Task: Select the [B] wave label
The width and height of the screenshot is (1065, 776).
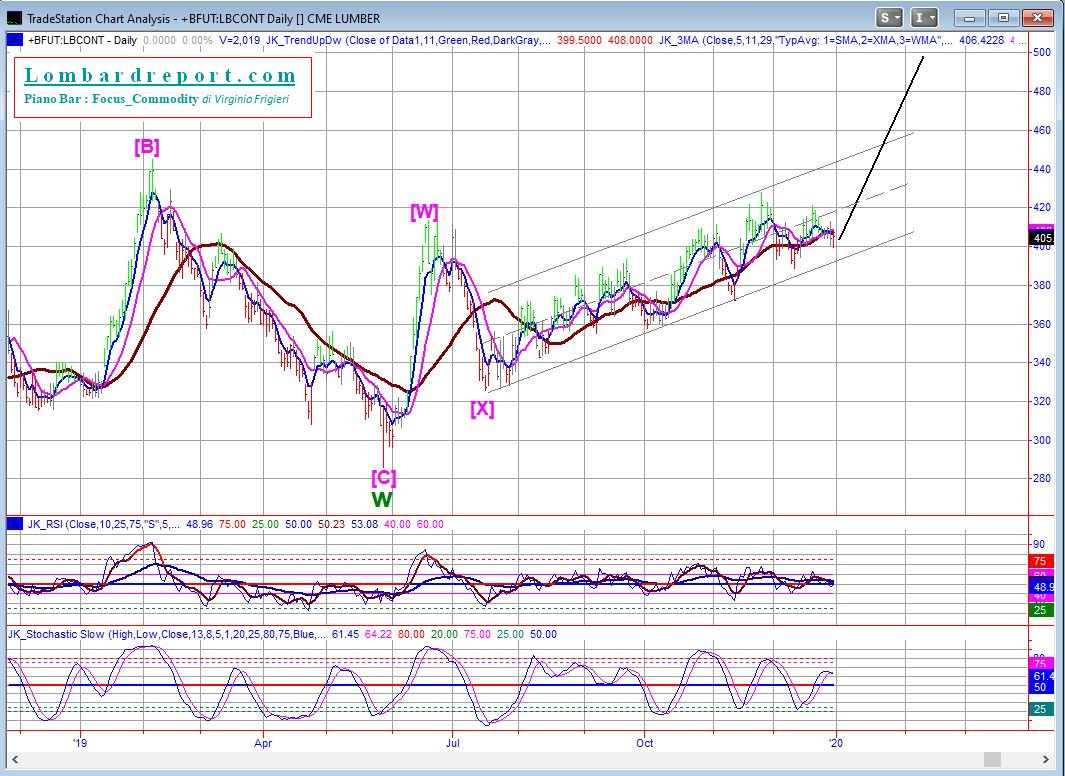Action: 147,147
